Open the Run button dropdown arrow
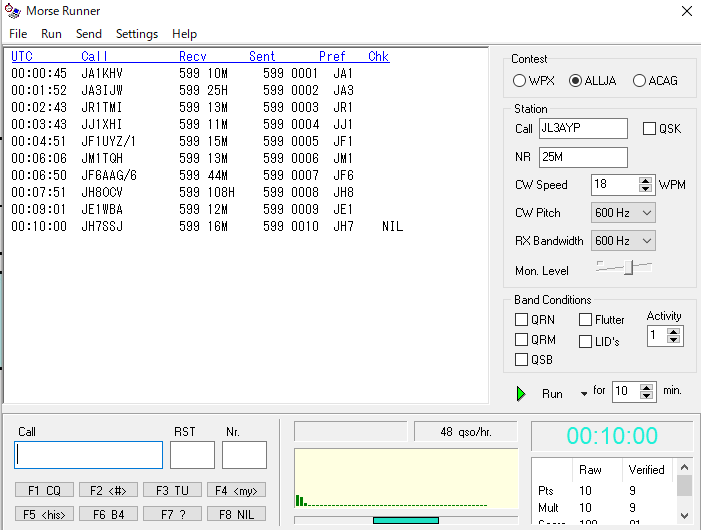The height and width of the screenshot is (530, 701). coord(584,394)
